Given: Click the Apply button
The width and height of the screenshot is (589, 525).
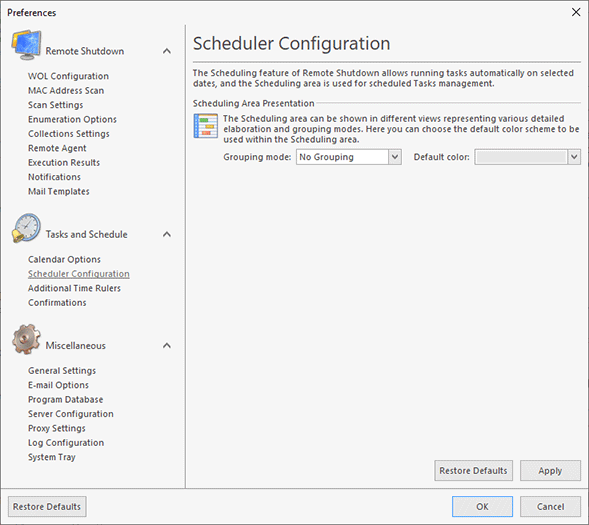Looking at the screenshot, I should tap(550, 471).
